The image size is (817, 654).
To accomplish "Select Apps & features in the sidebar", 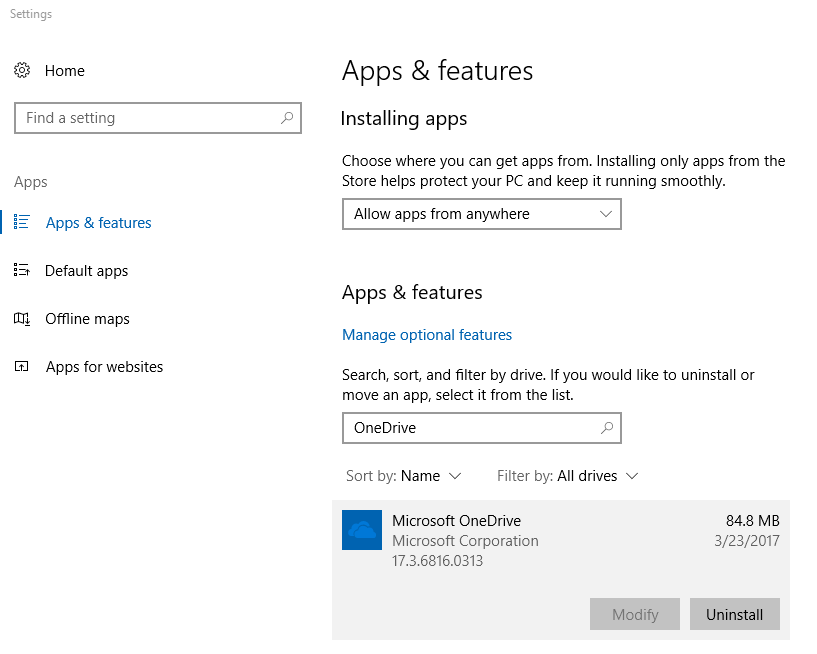I will point(98,223).
